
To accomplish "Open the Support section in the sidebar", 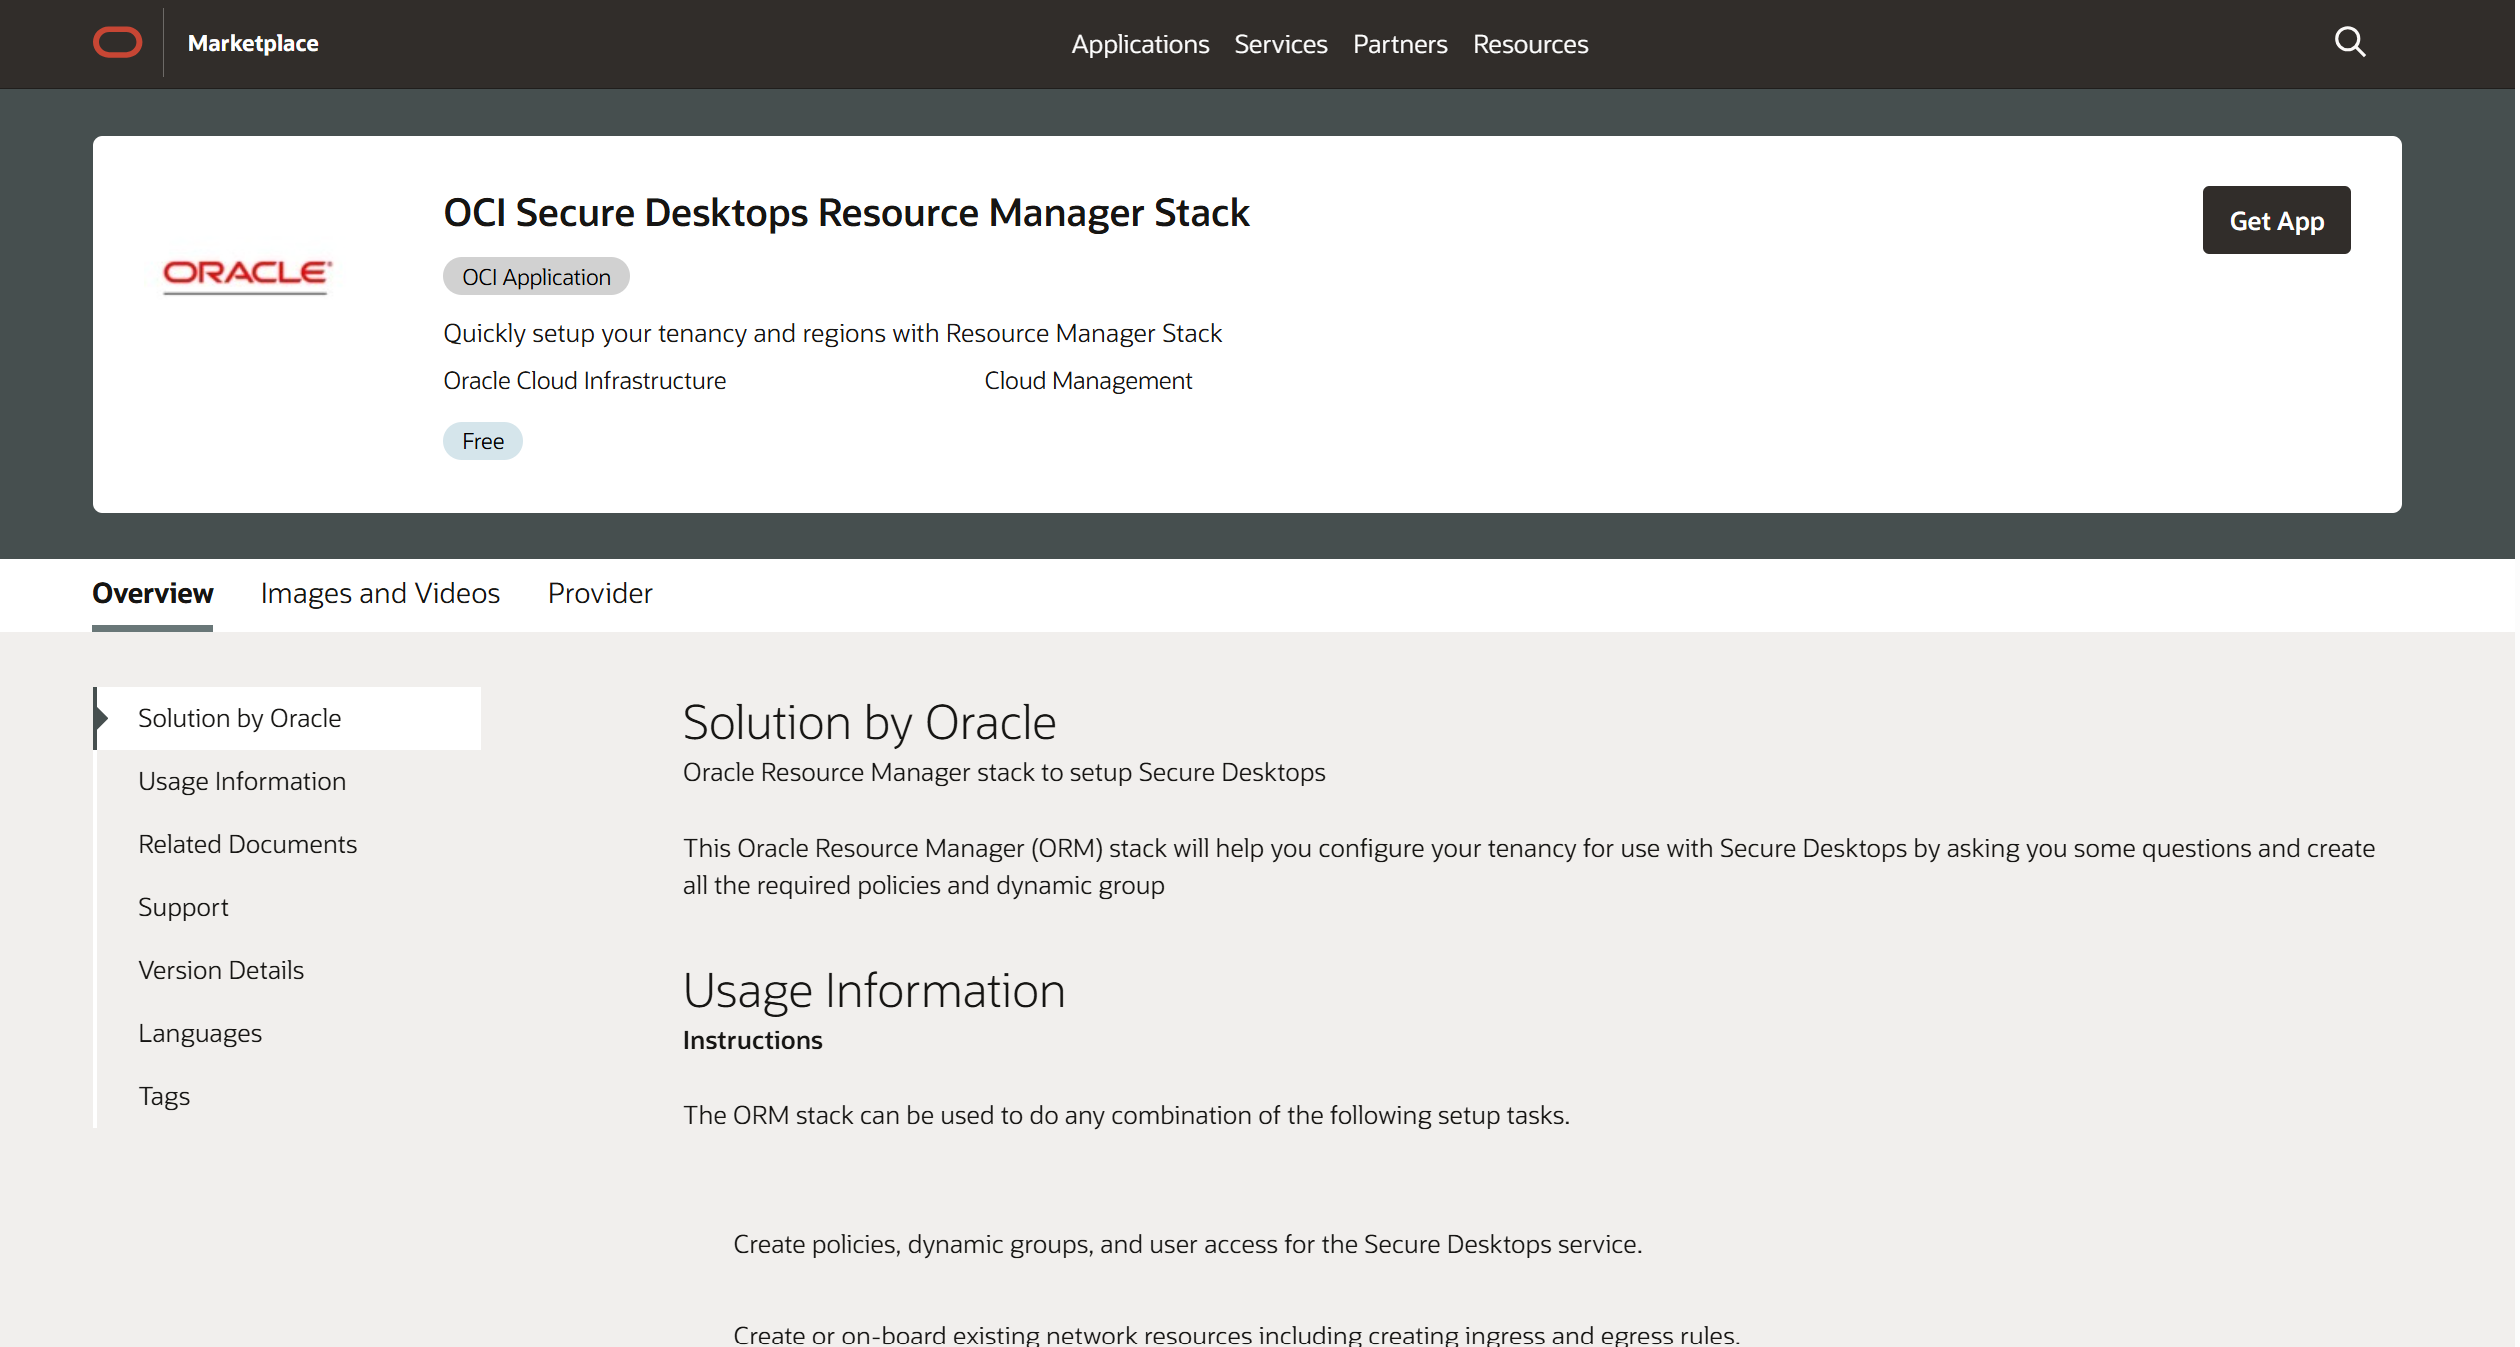I will point(184,907).
